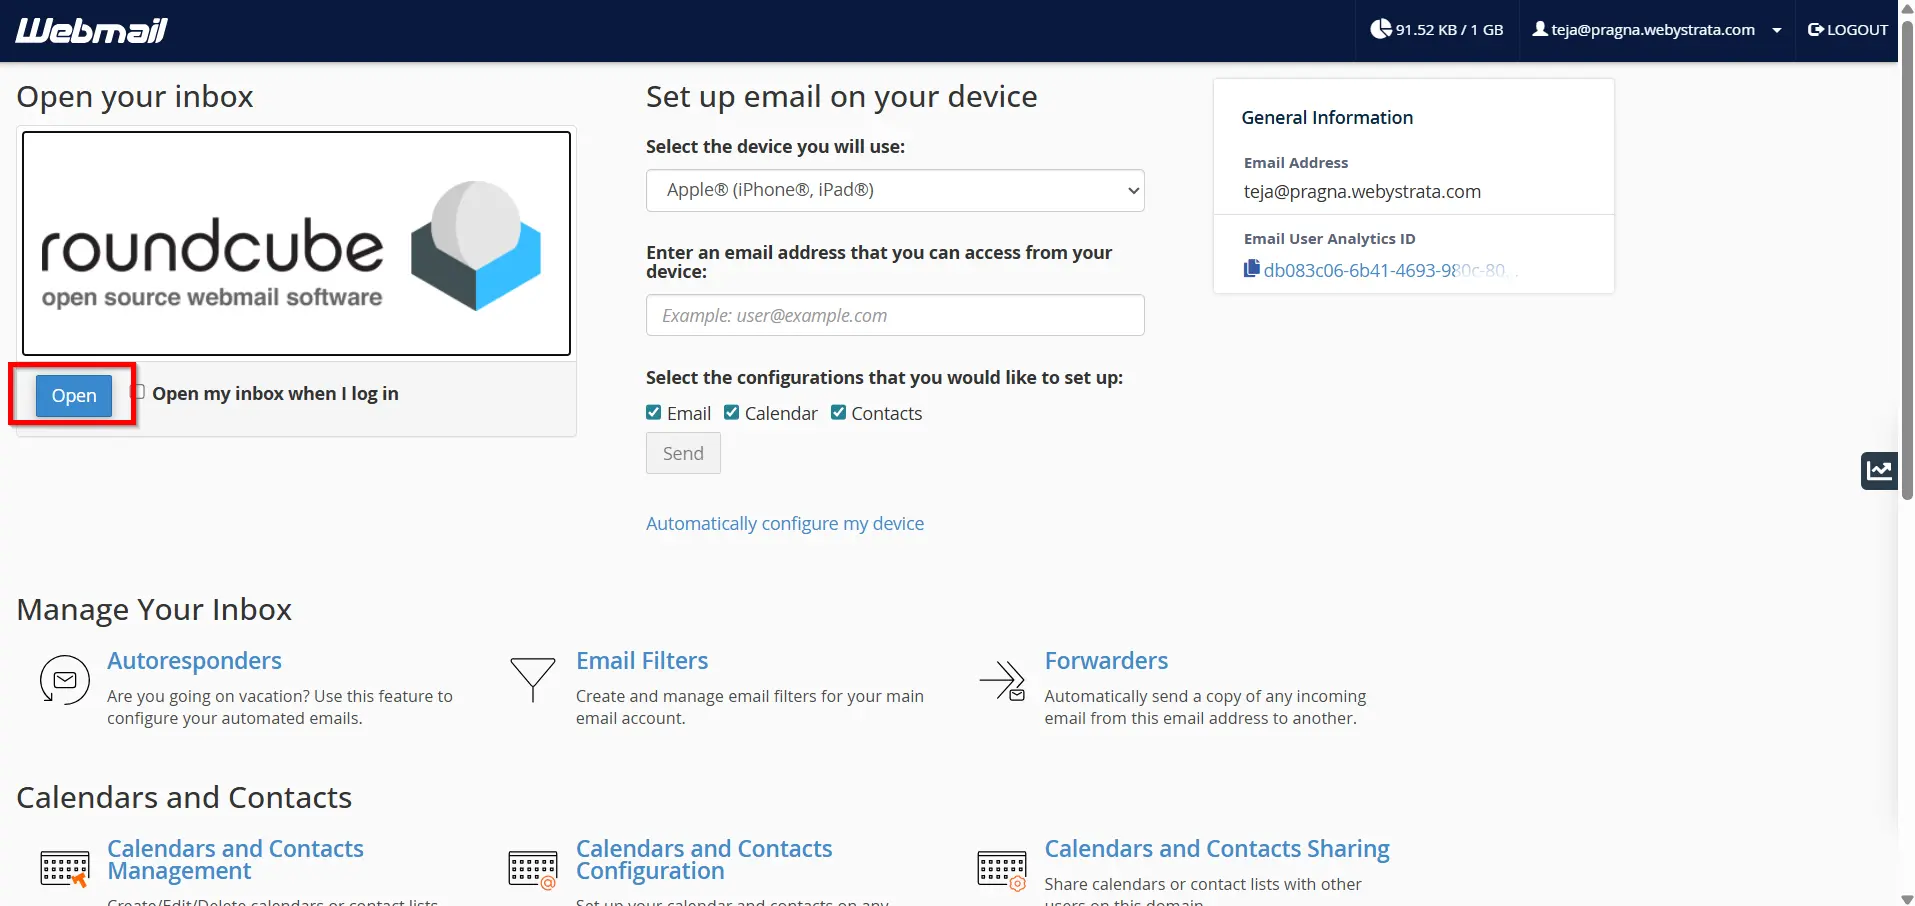The height and width of the screenshot is (906, 1915).
Task: Open the Roundcube webmail thumbnail
Action: (296, 243)
